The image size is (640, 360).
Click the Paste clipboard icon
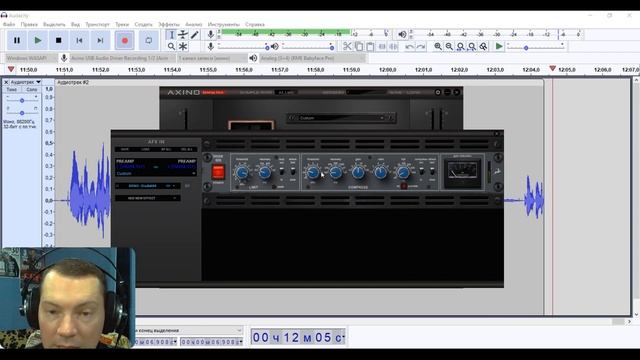(x=370, y=47)
